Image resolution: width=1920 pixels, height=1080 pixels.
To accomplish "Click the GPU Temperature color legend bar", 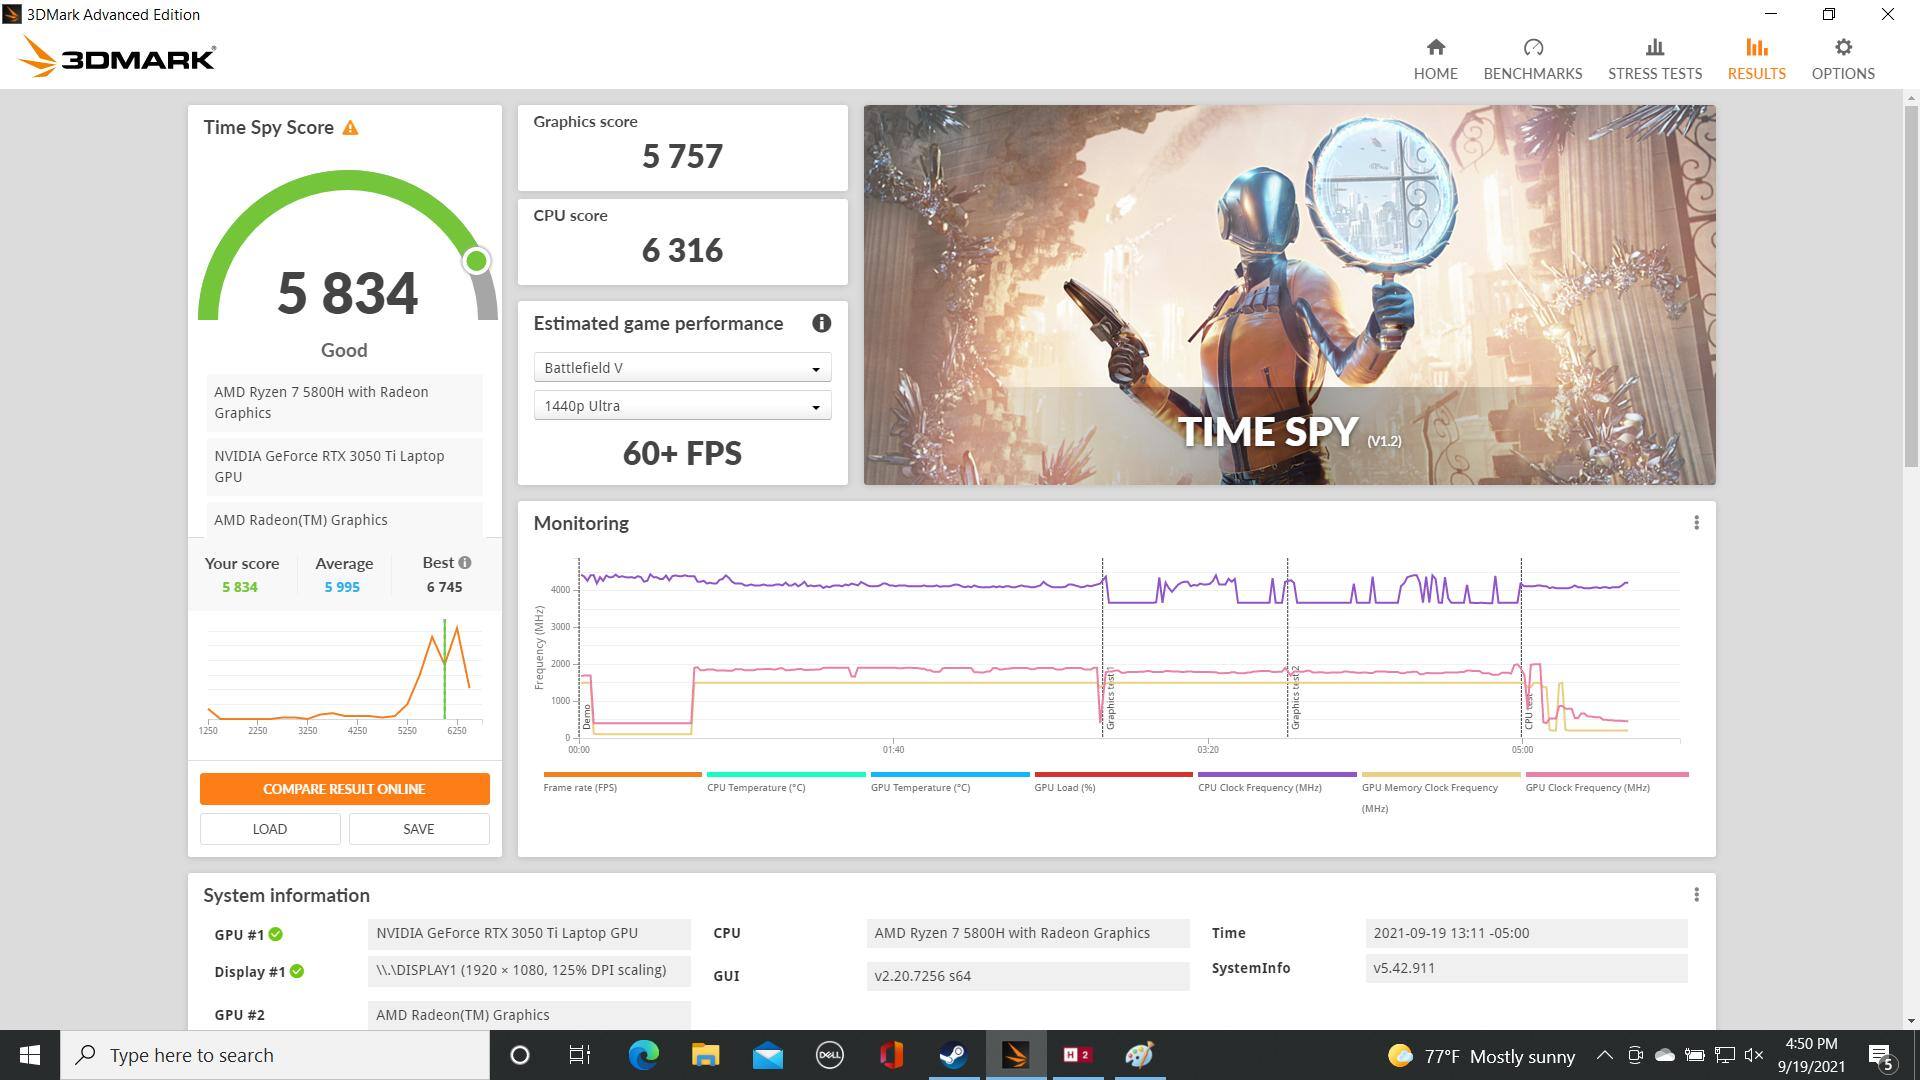I will coord(949,774).
